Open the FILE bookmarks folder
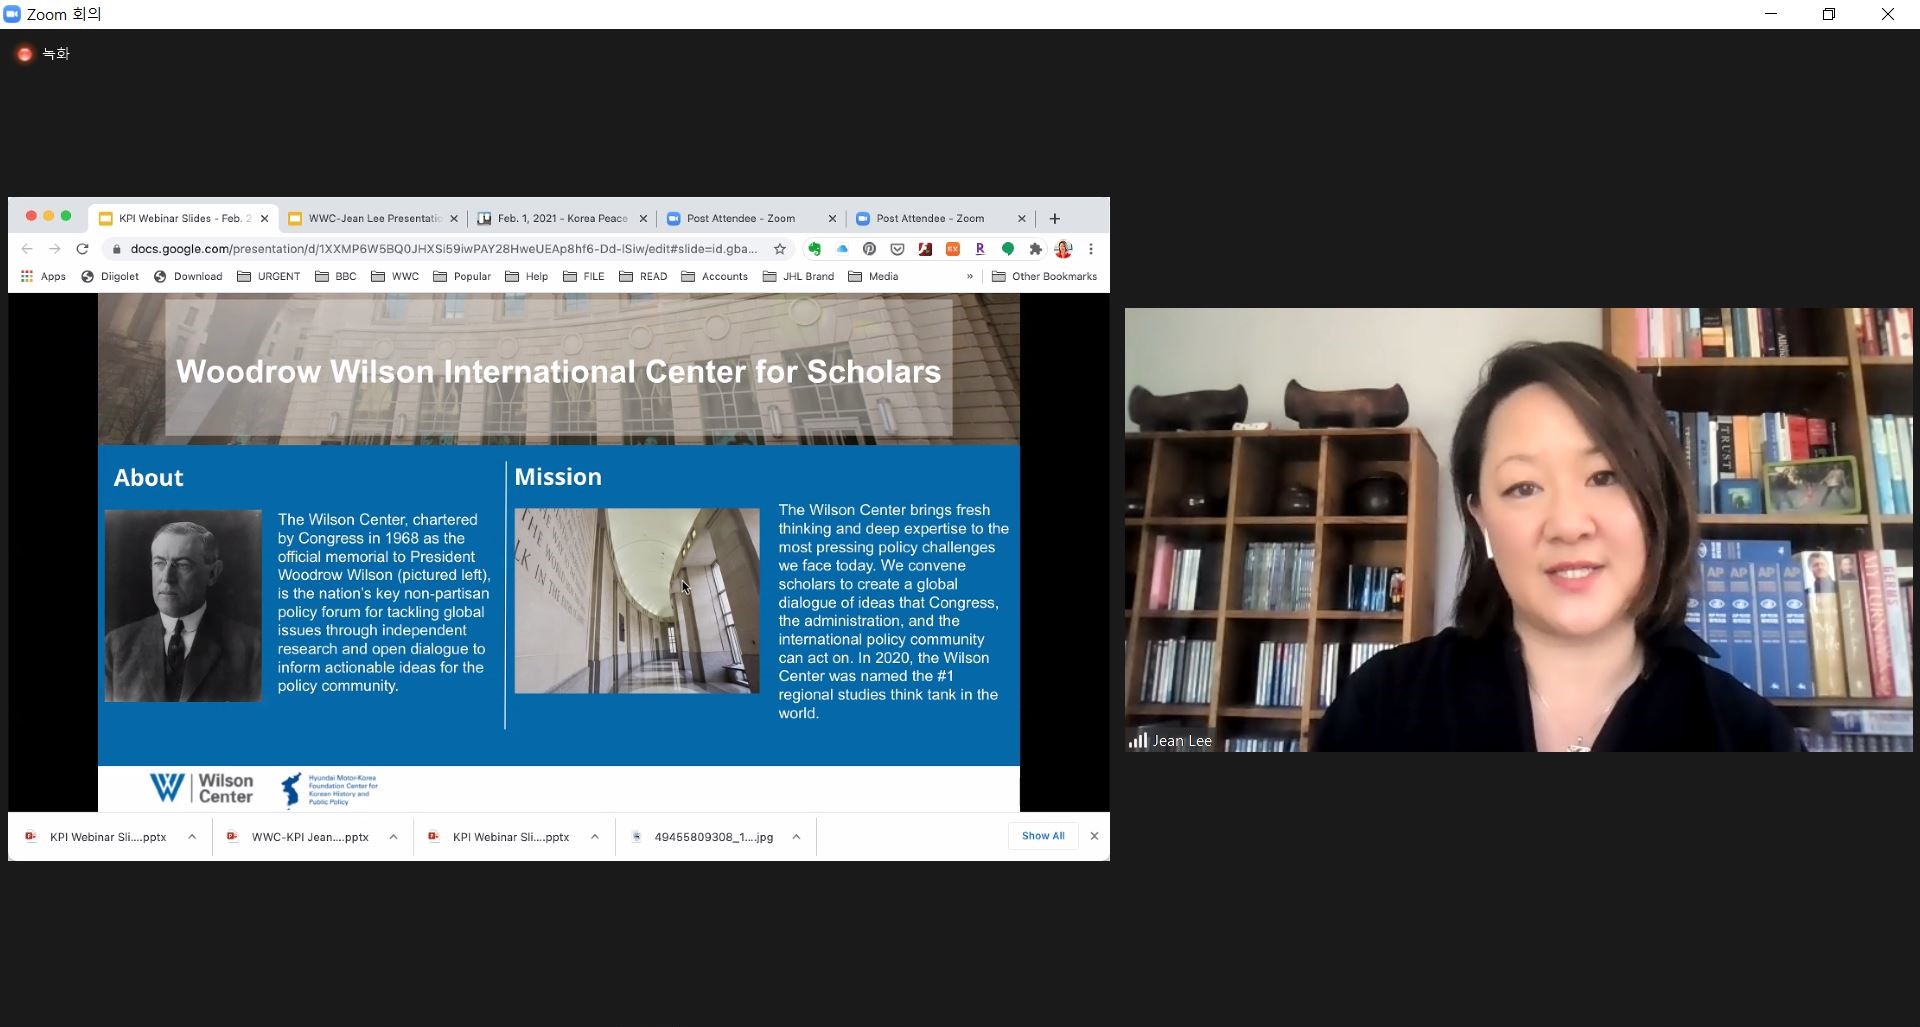 click(x=584, y=277)
